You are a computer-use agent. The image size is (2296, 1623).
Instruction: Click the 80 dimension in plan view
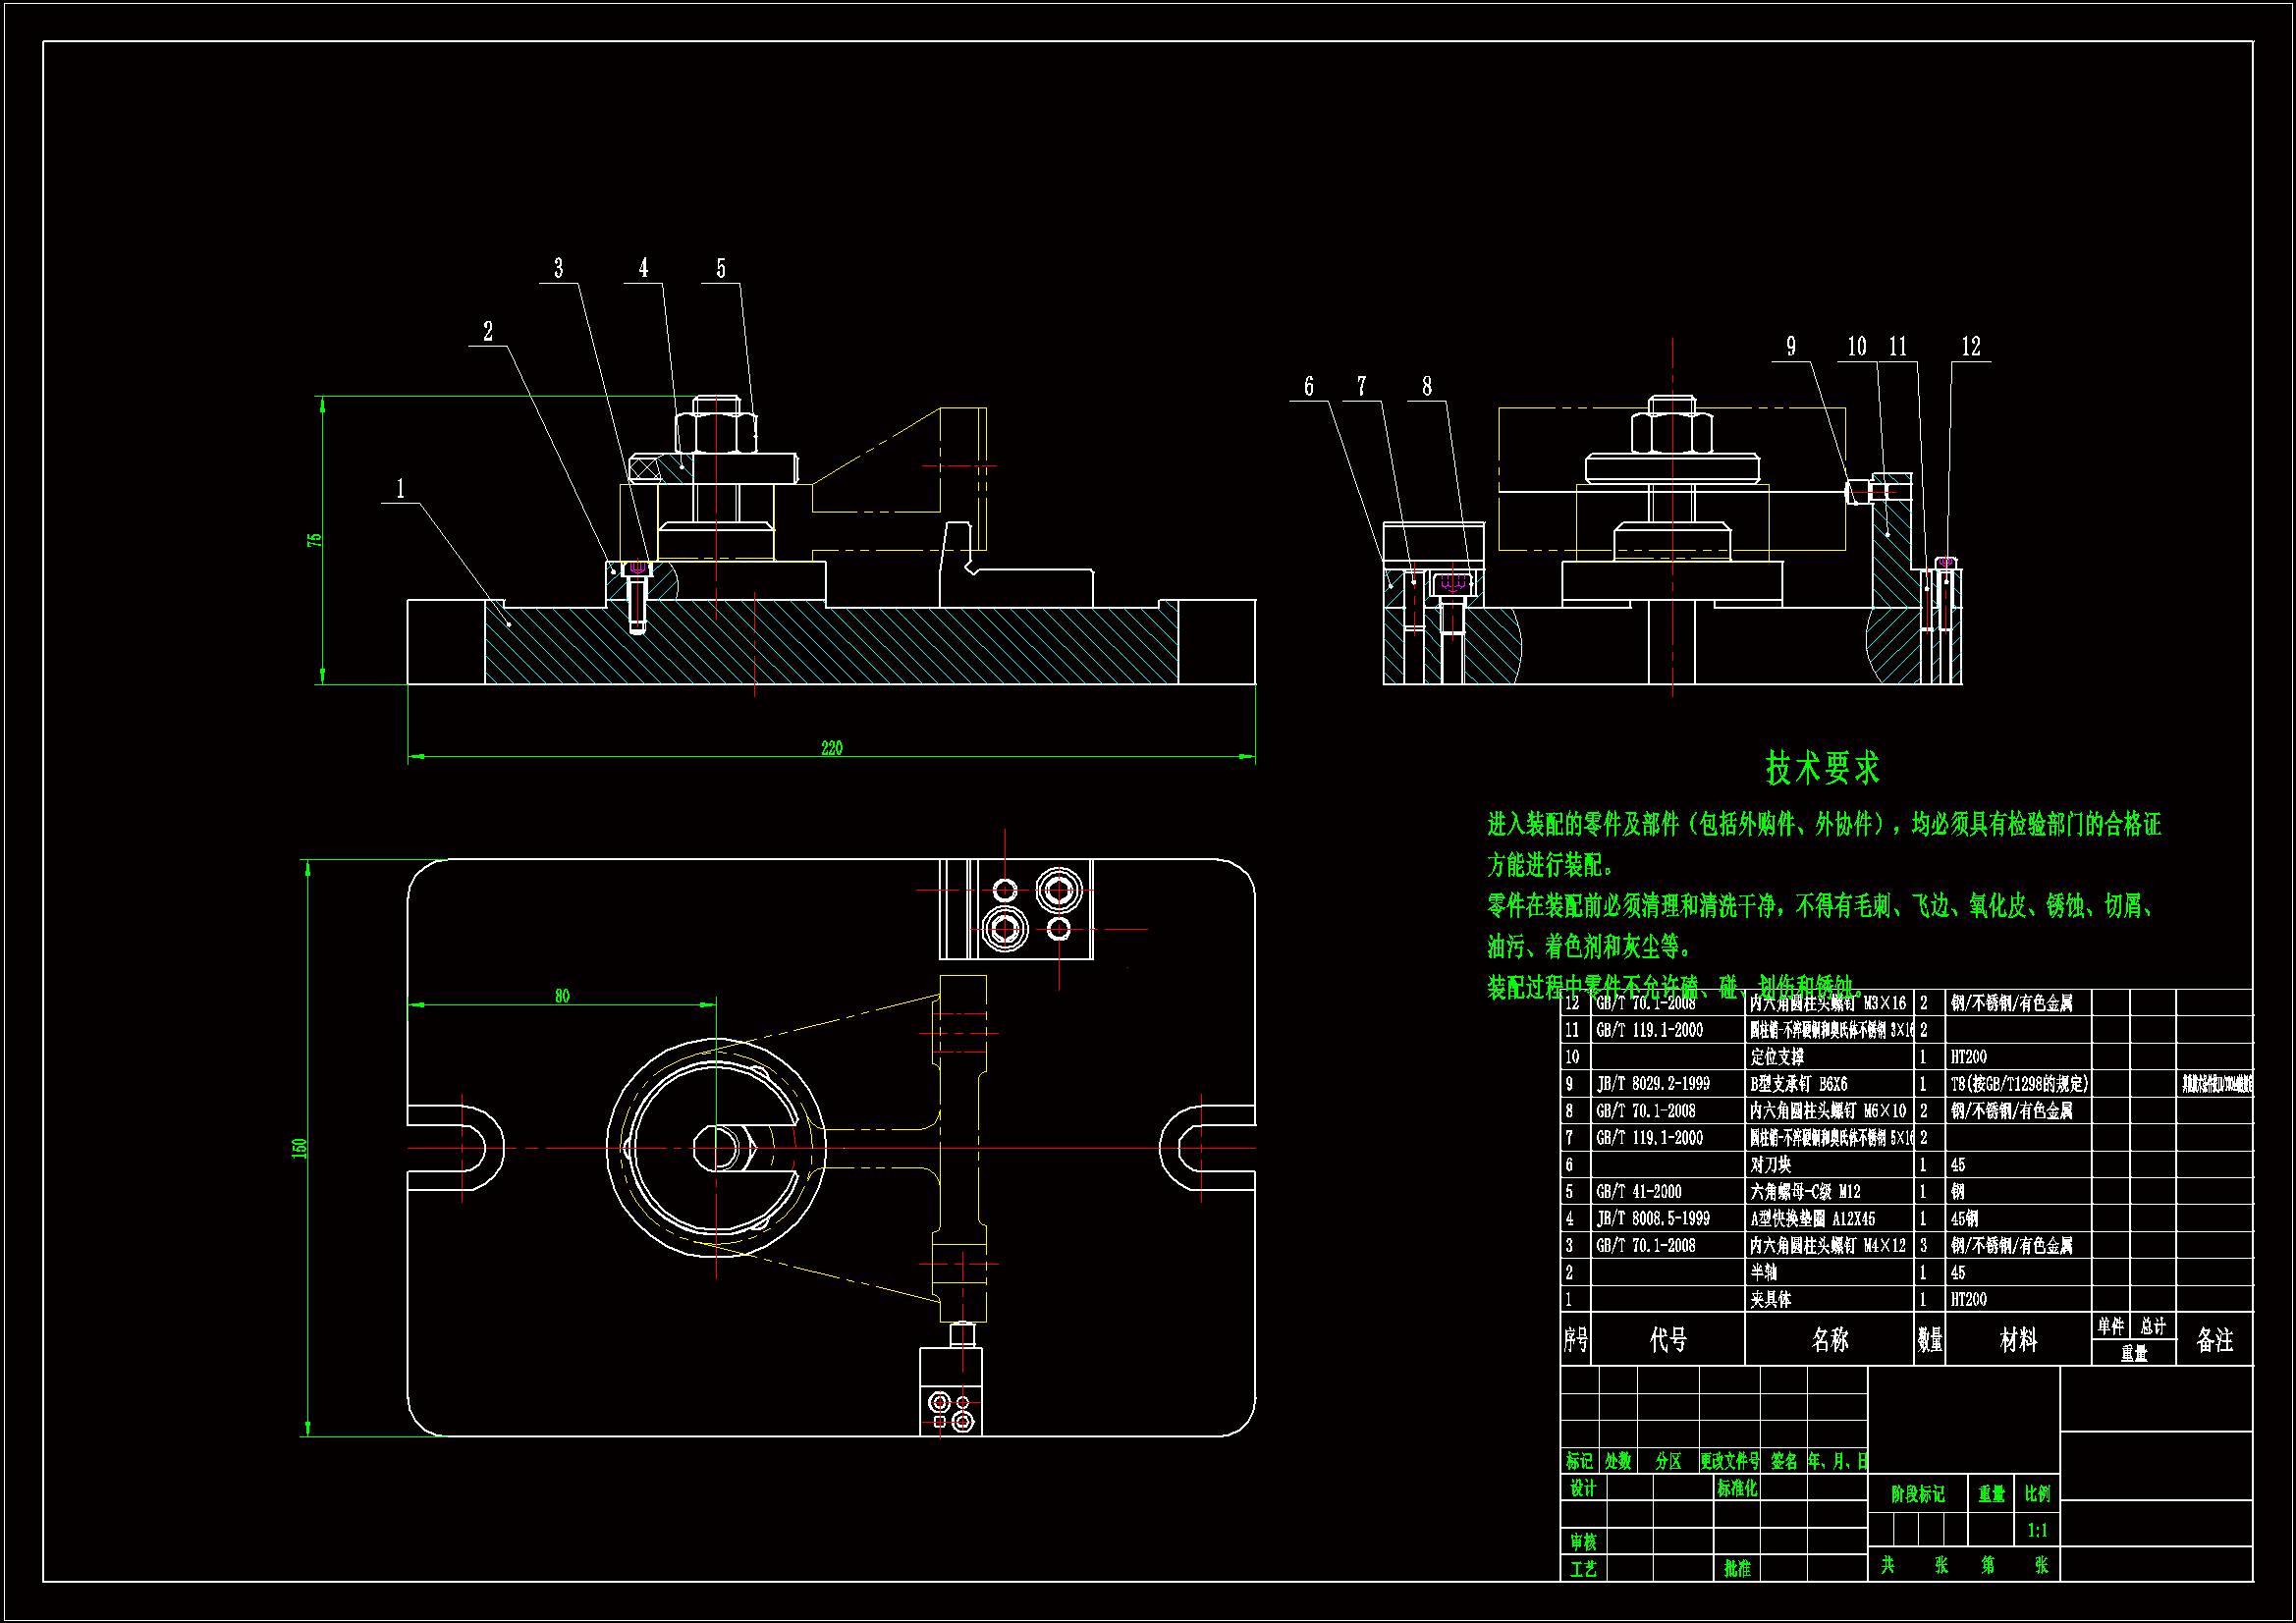click(x=562, y=996)
